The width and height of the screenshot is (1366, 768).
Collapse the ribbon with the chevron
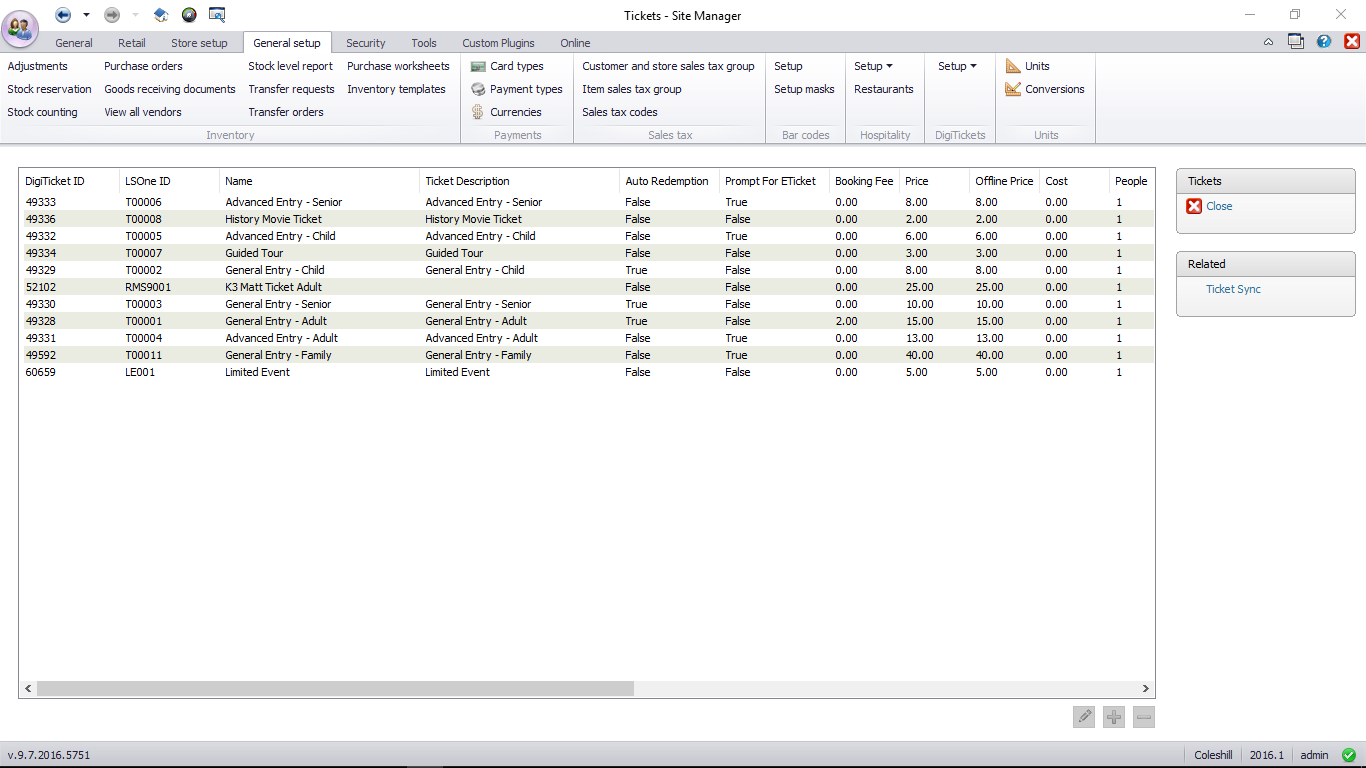[1268, 42]
